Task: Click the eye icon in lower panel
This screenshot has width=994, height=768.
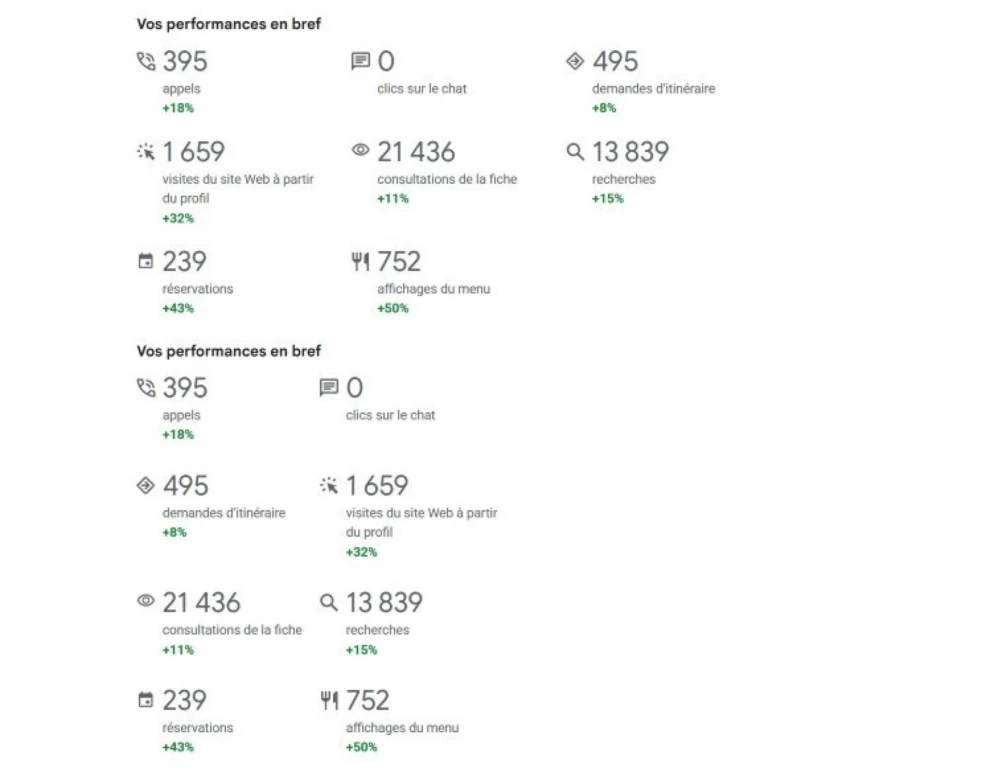Action: [146, 601]
